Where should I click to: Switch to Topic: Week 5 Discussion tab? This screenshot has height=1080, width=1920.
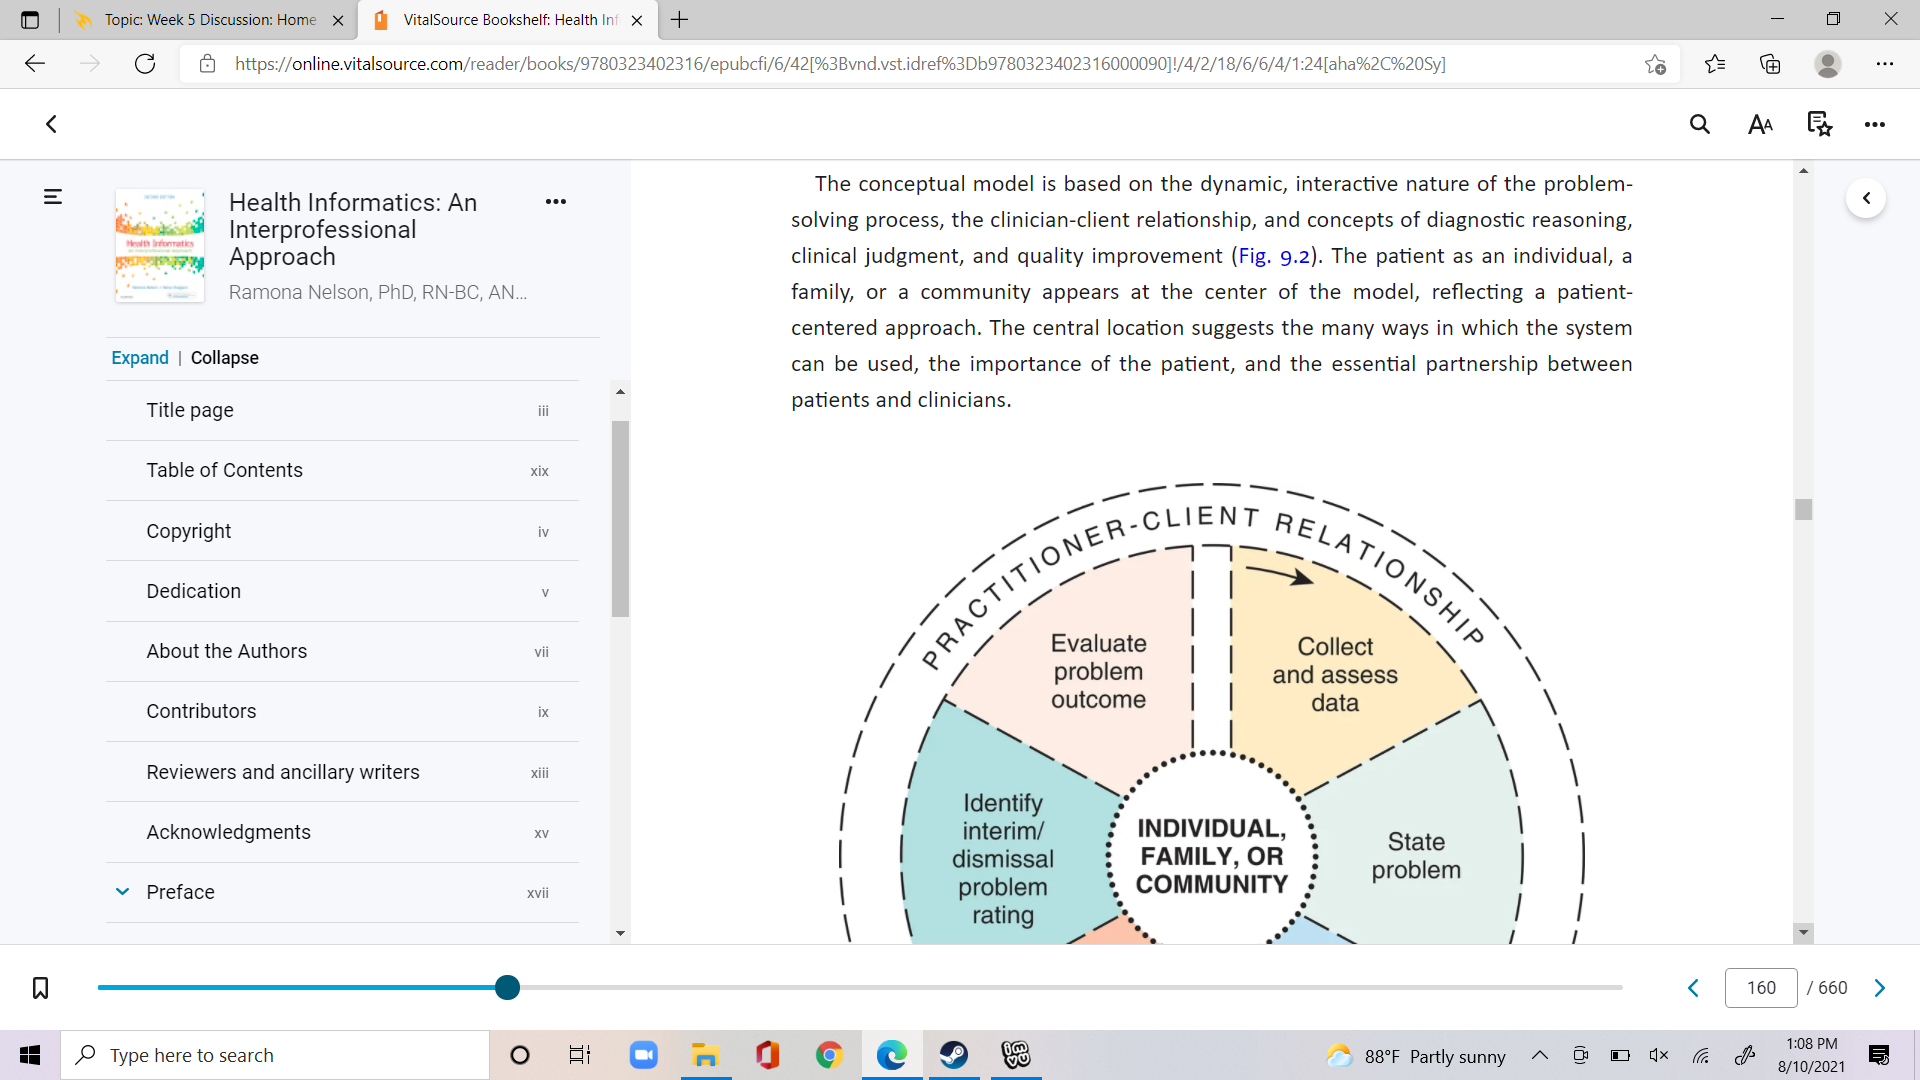[210, 20]
